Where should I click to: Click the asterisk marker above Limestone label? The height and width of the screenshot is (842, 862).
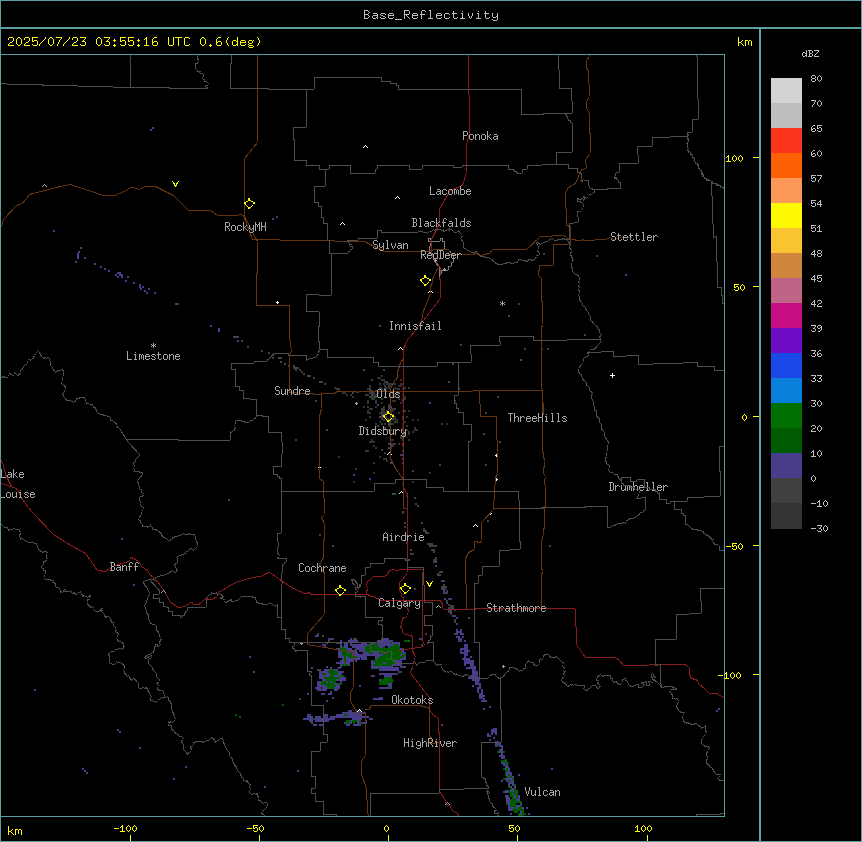pos(153,345)
